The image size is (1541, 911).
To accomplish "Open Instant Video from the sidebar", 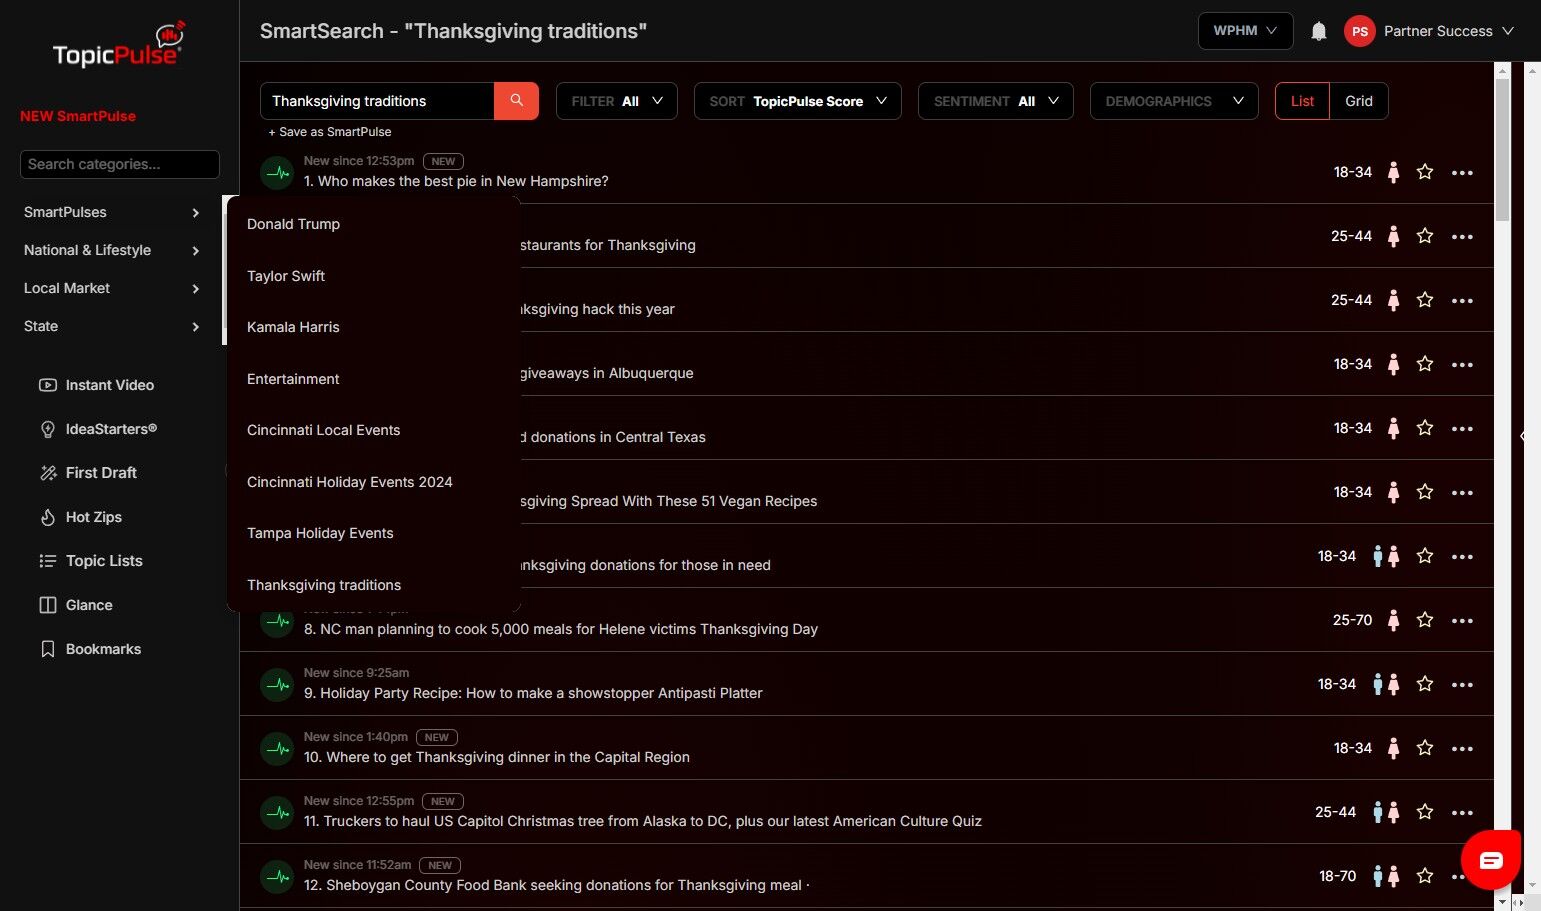I will click(109, 385).
